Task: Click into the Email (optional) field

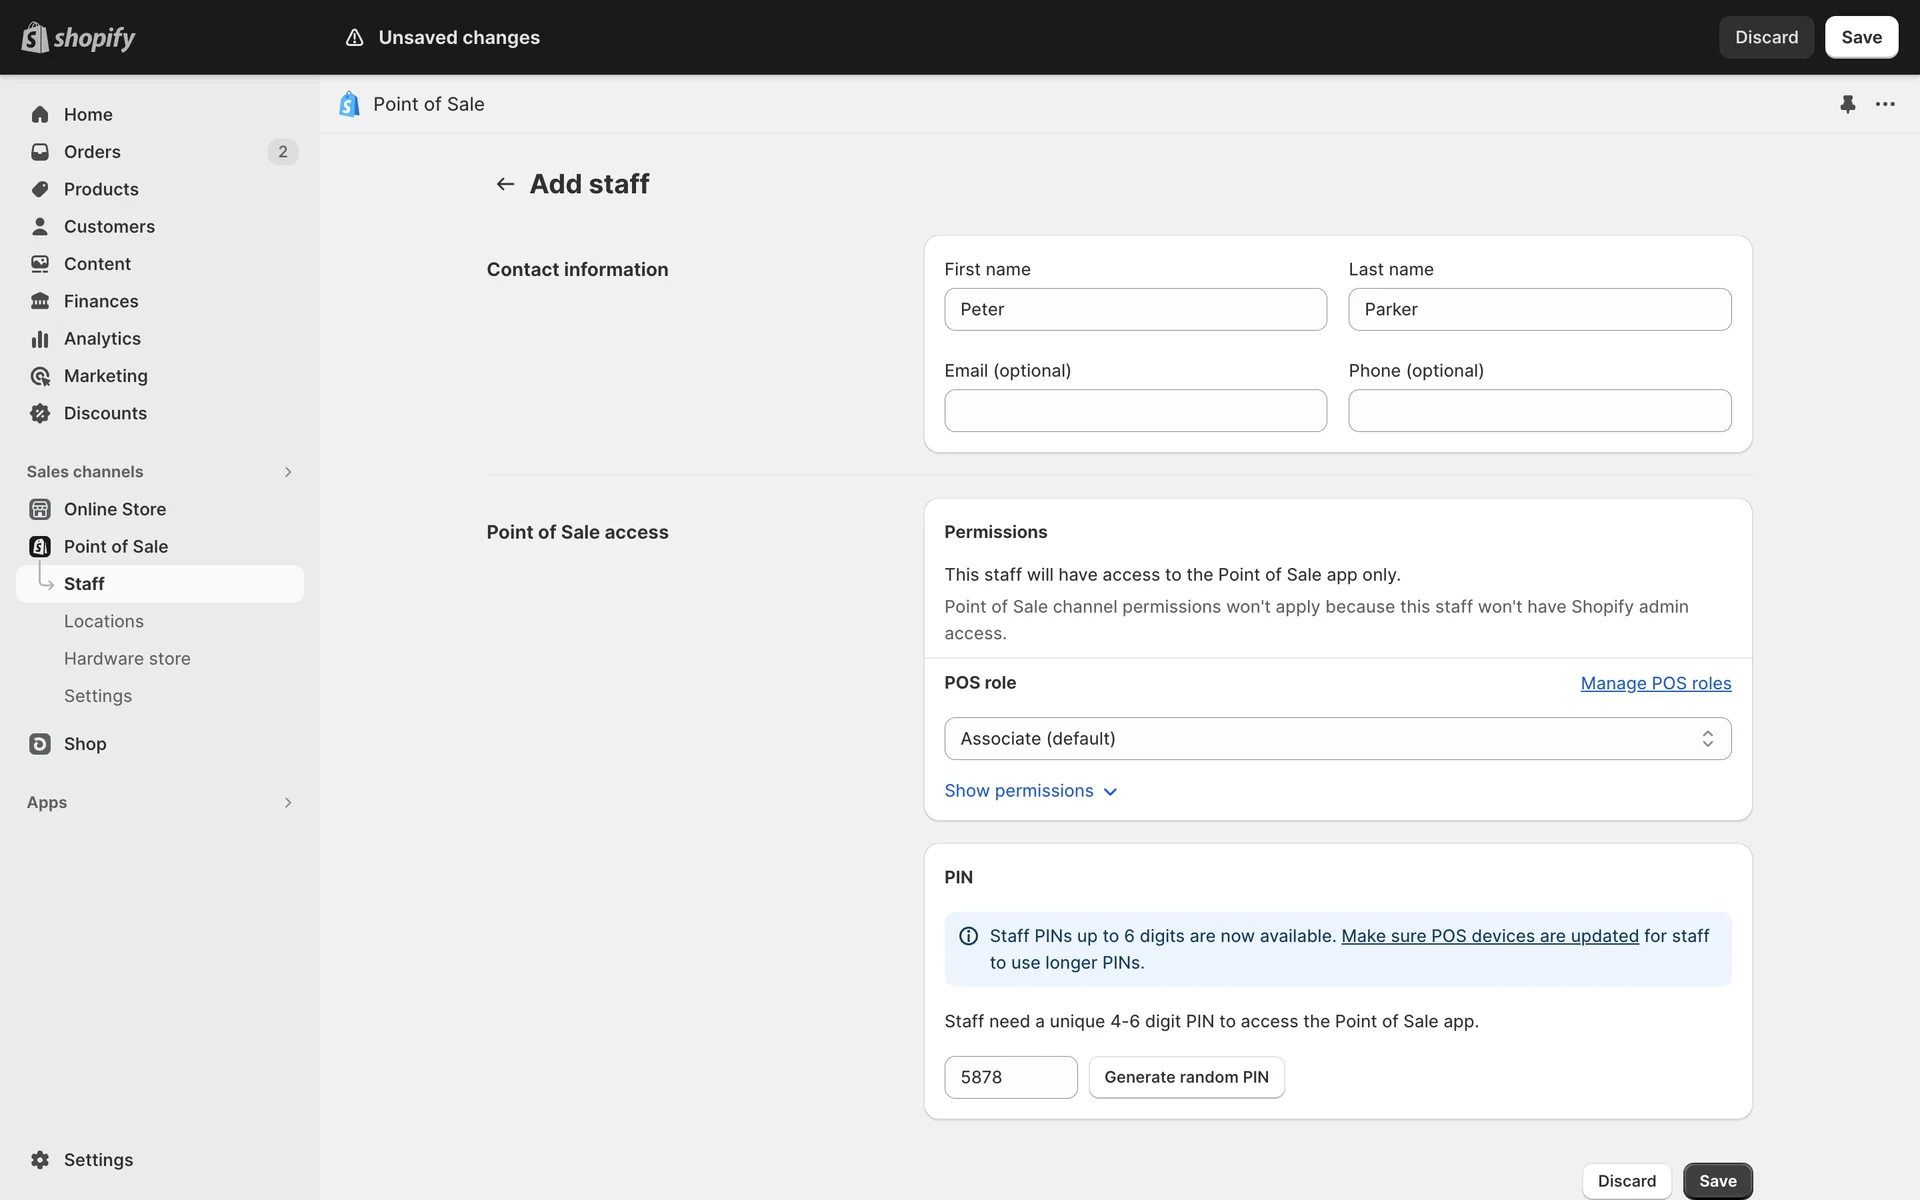Action: 1135,411
